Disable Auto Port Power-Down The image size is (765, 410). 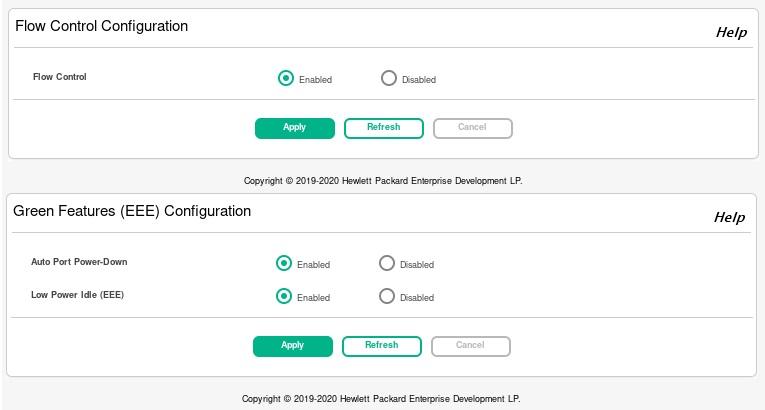click(387, 263)
